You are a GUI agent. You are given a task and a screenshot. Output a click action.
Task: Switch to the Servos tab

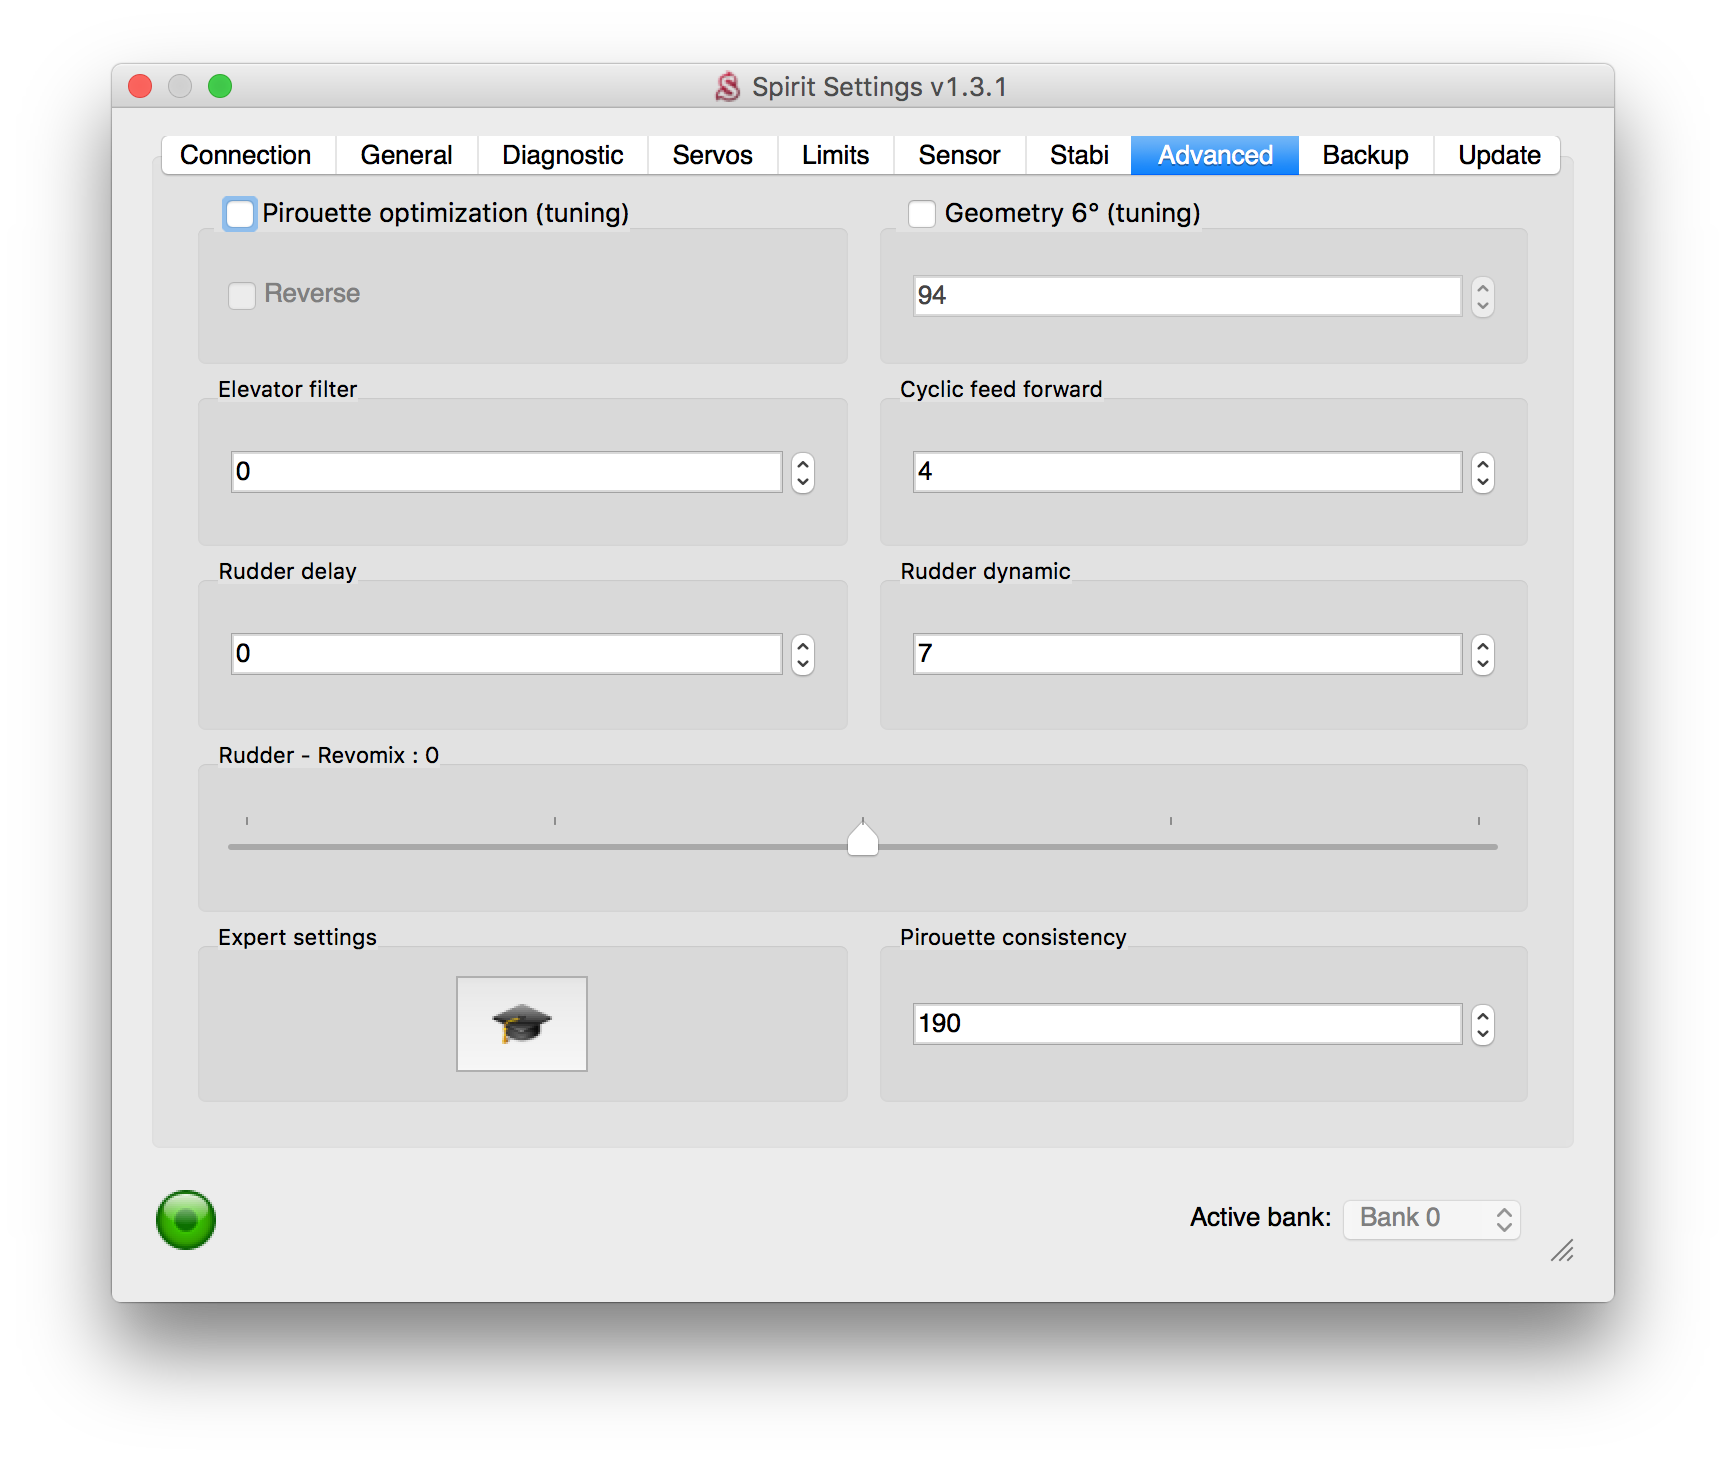point(712,155)
